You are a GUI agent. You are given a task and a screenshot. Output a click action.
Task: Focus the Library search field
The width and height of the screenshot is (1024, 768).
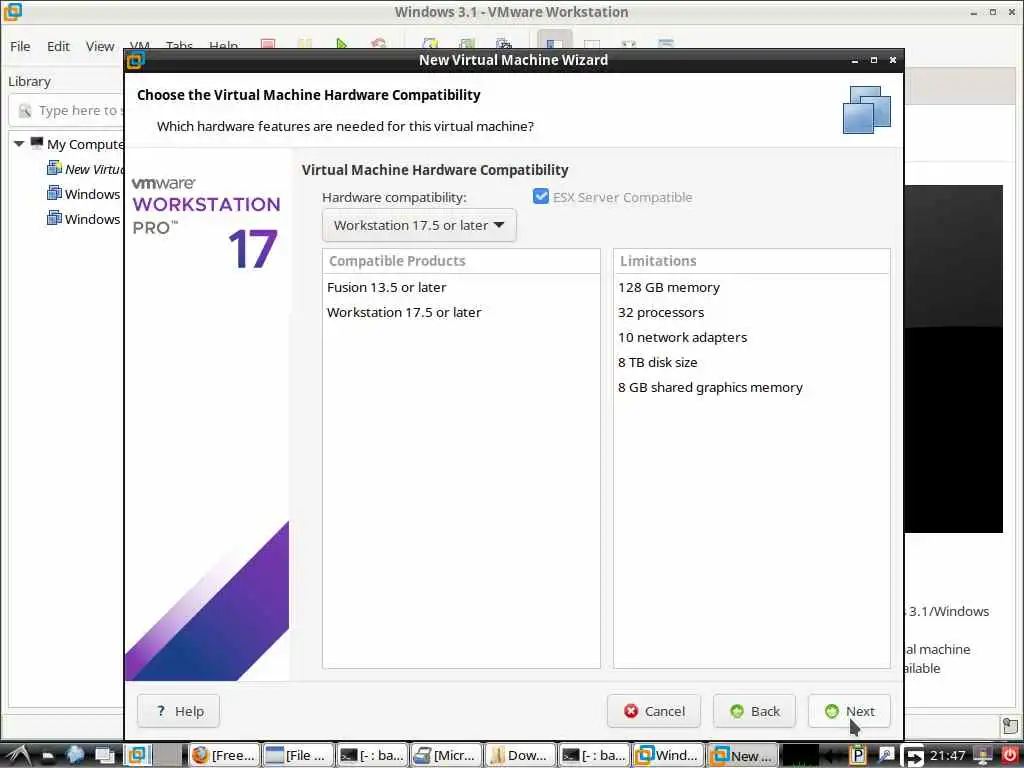pos(66,110)
